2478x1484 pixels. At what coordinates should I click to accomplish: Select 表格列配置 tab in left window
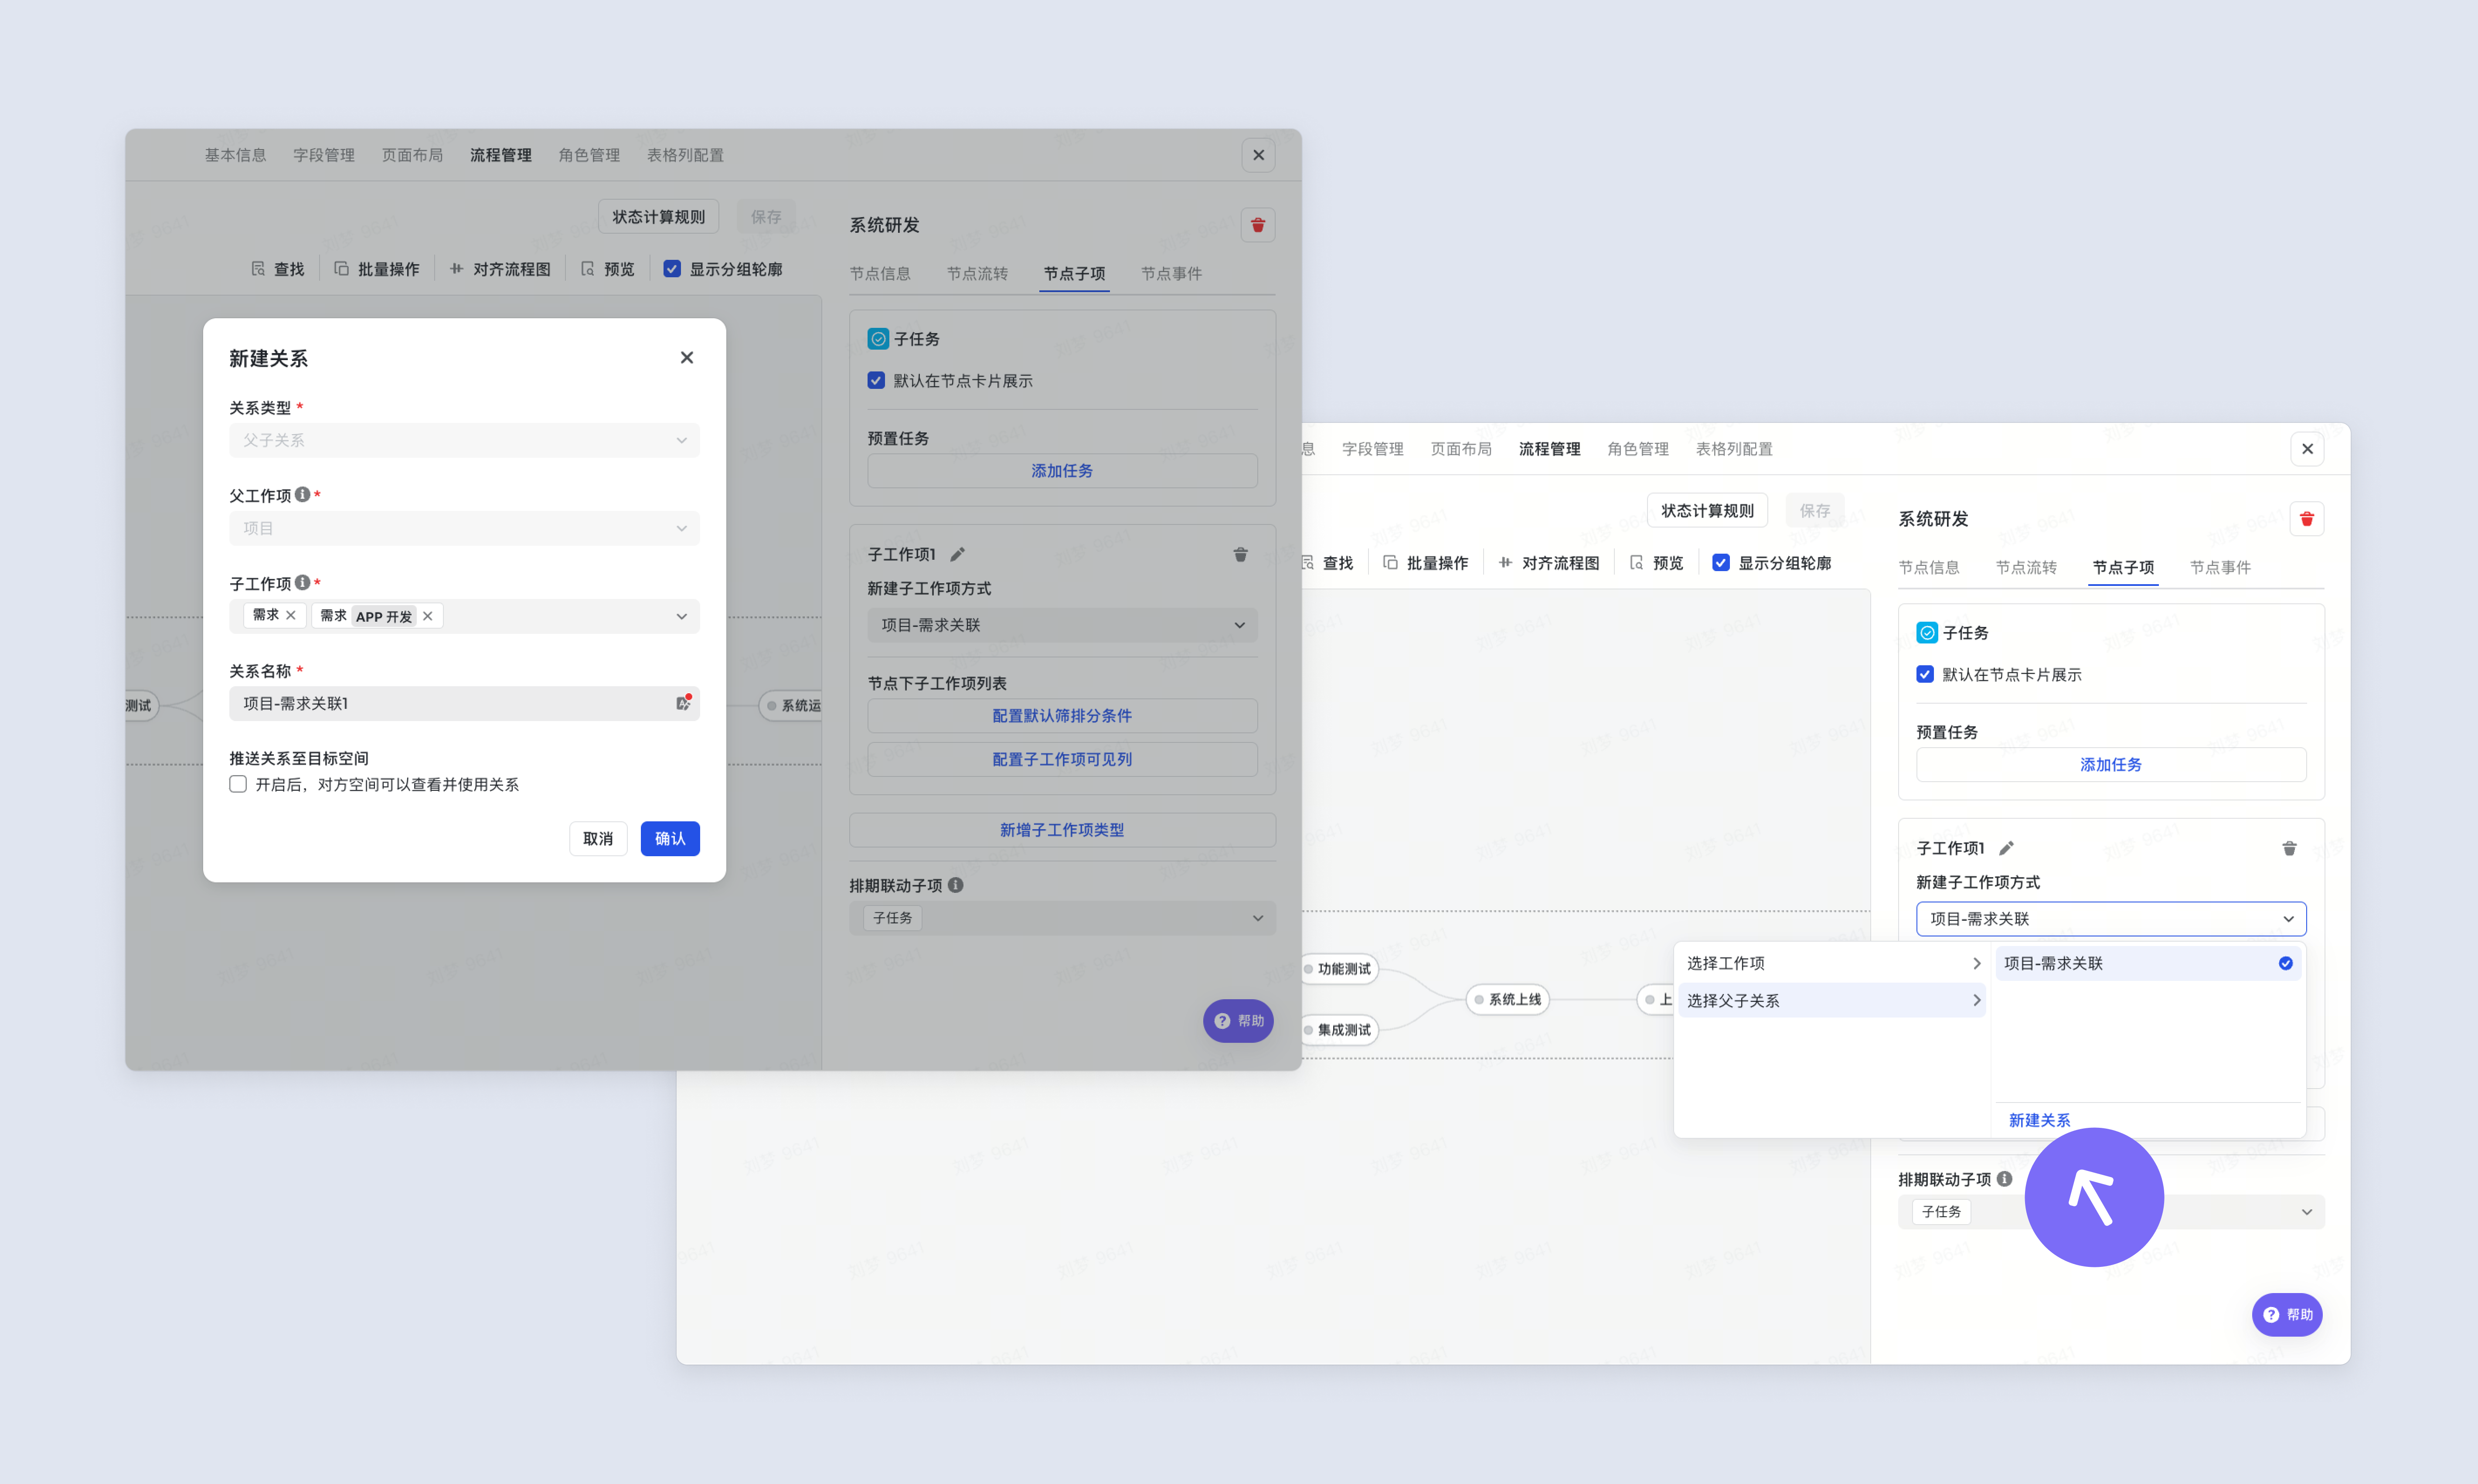685,155
